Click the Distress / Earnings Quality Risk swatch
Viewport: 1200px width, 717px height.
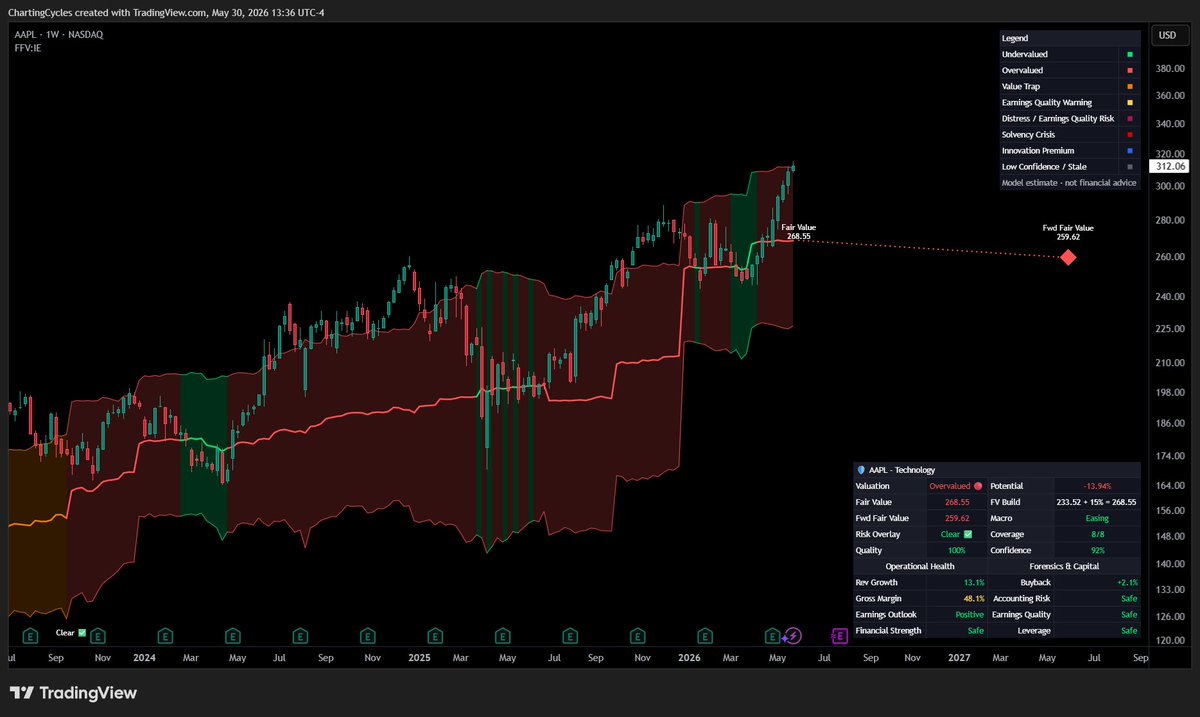pos(1129,119)
